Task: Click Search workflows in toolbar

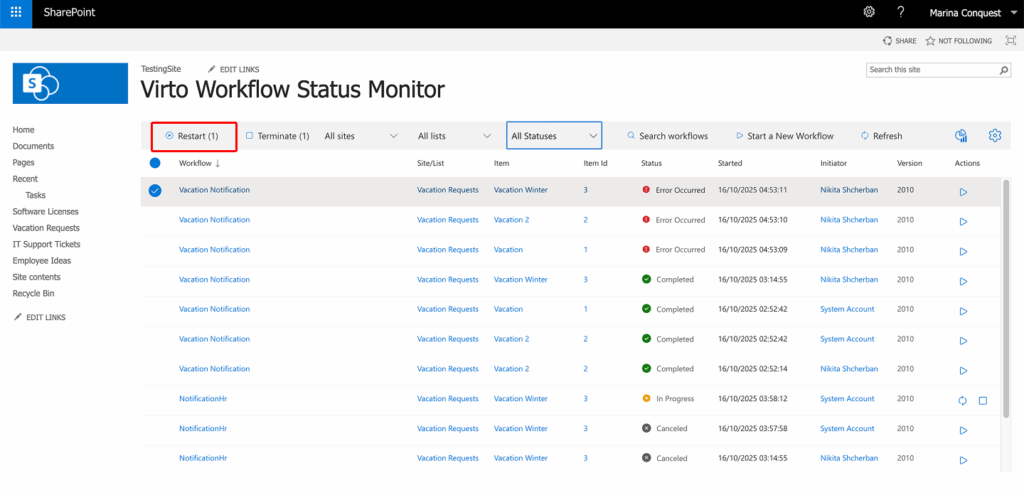Action: [x=667, y=136]
